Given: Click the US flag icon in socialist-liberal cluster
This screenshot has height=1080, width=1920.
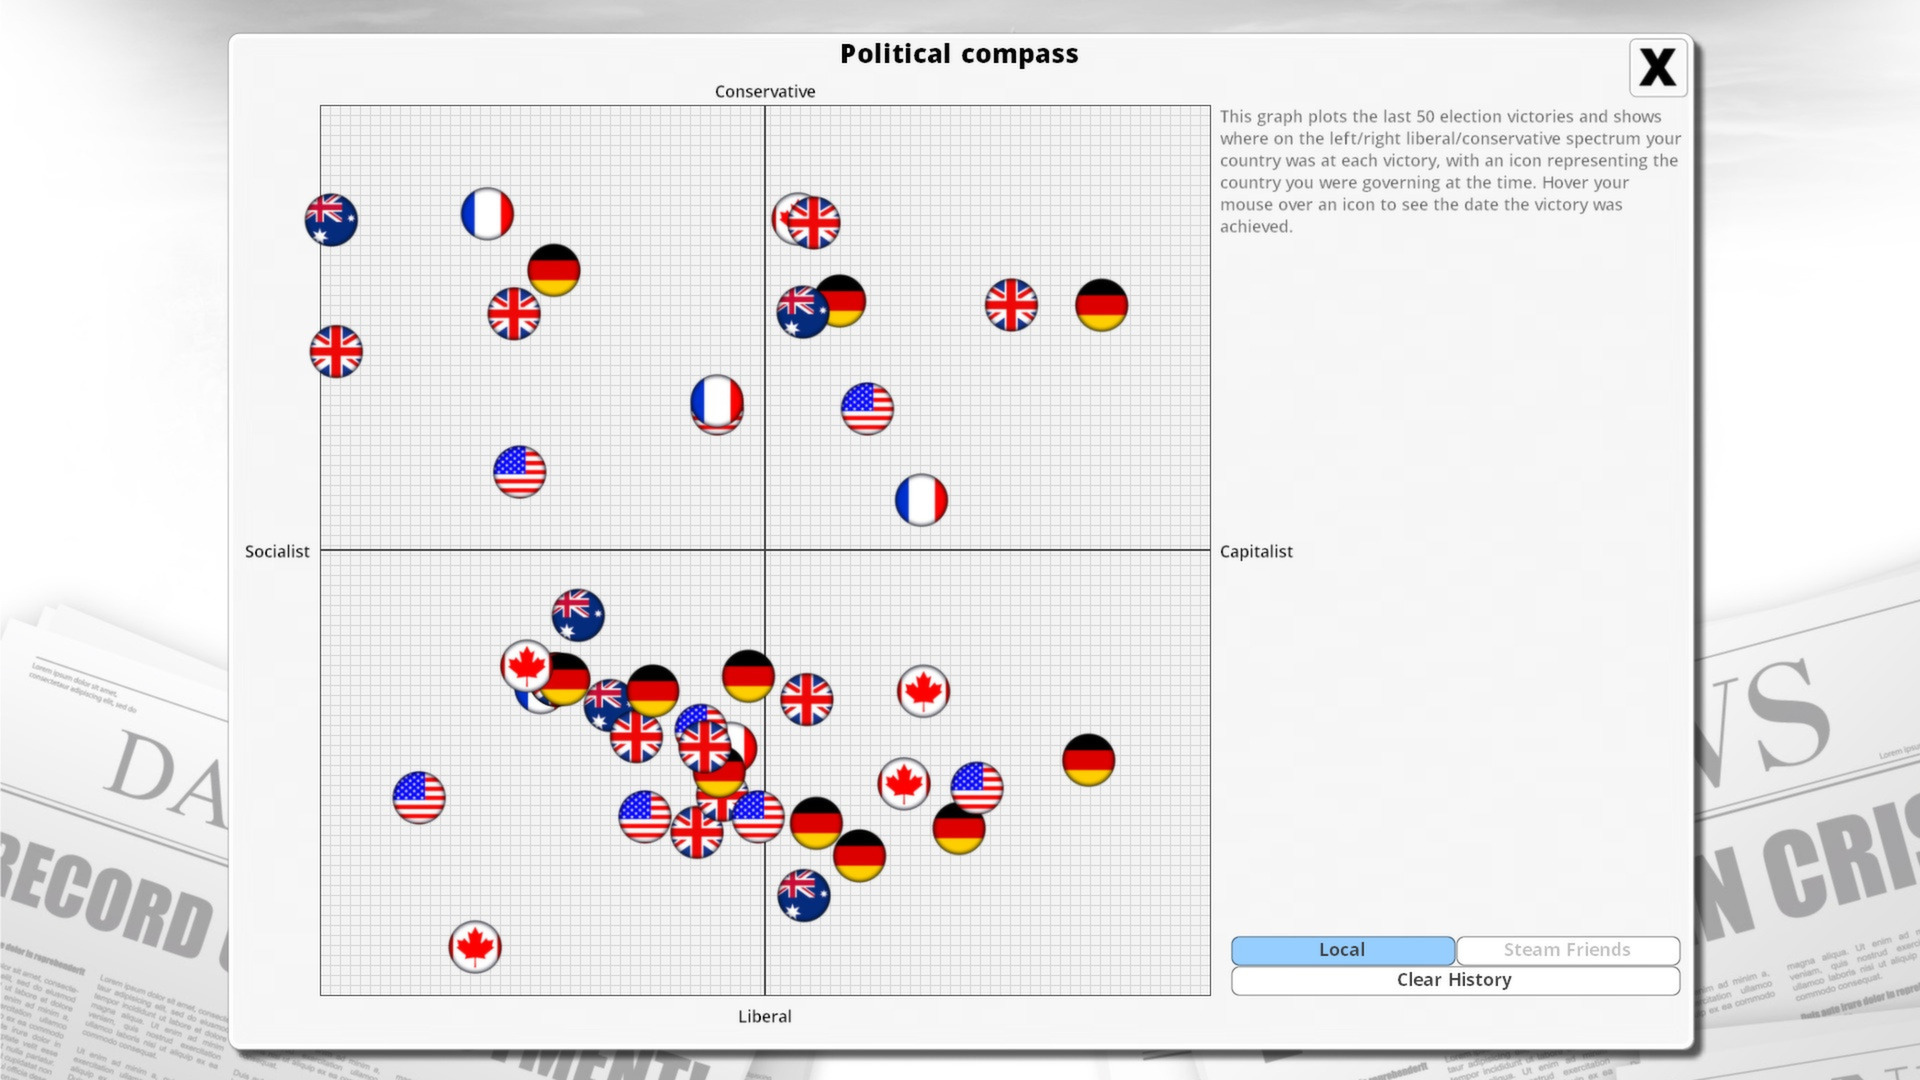Looking at the screenshot, I should pos(421,795).
